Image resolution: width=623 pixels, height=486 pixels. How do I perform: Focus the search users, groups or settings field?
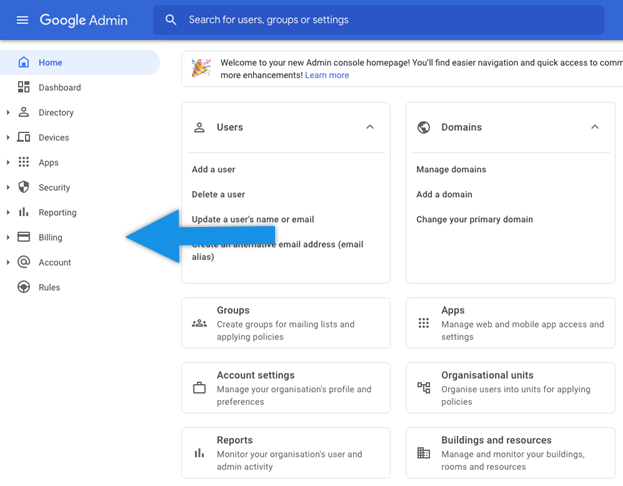(x=378, y=19)
